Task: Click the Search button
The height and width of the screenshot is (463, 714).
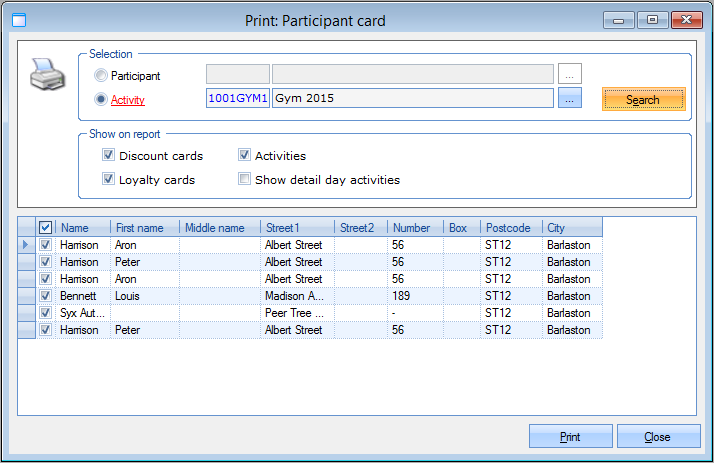Action: coord(643,99)
